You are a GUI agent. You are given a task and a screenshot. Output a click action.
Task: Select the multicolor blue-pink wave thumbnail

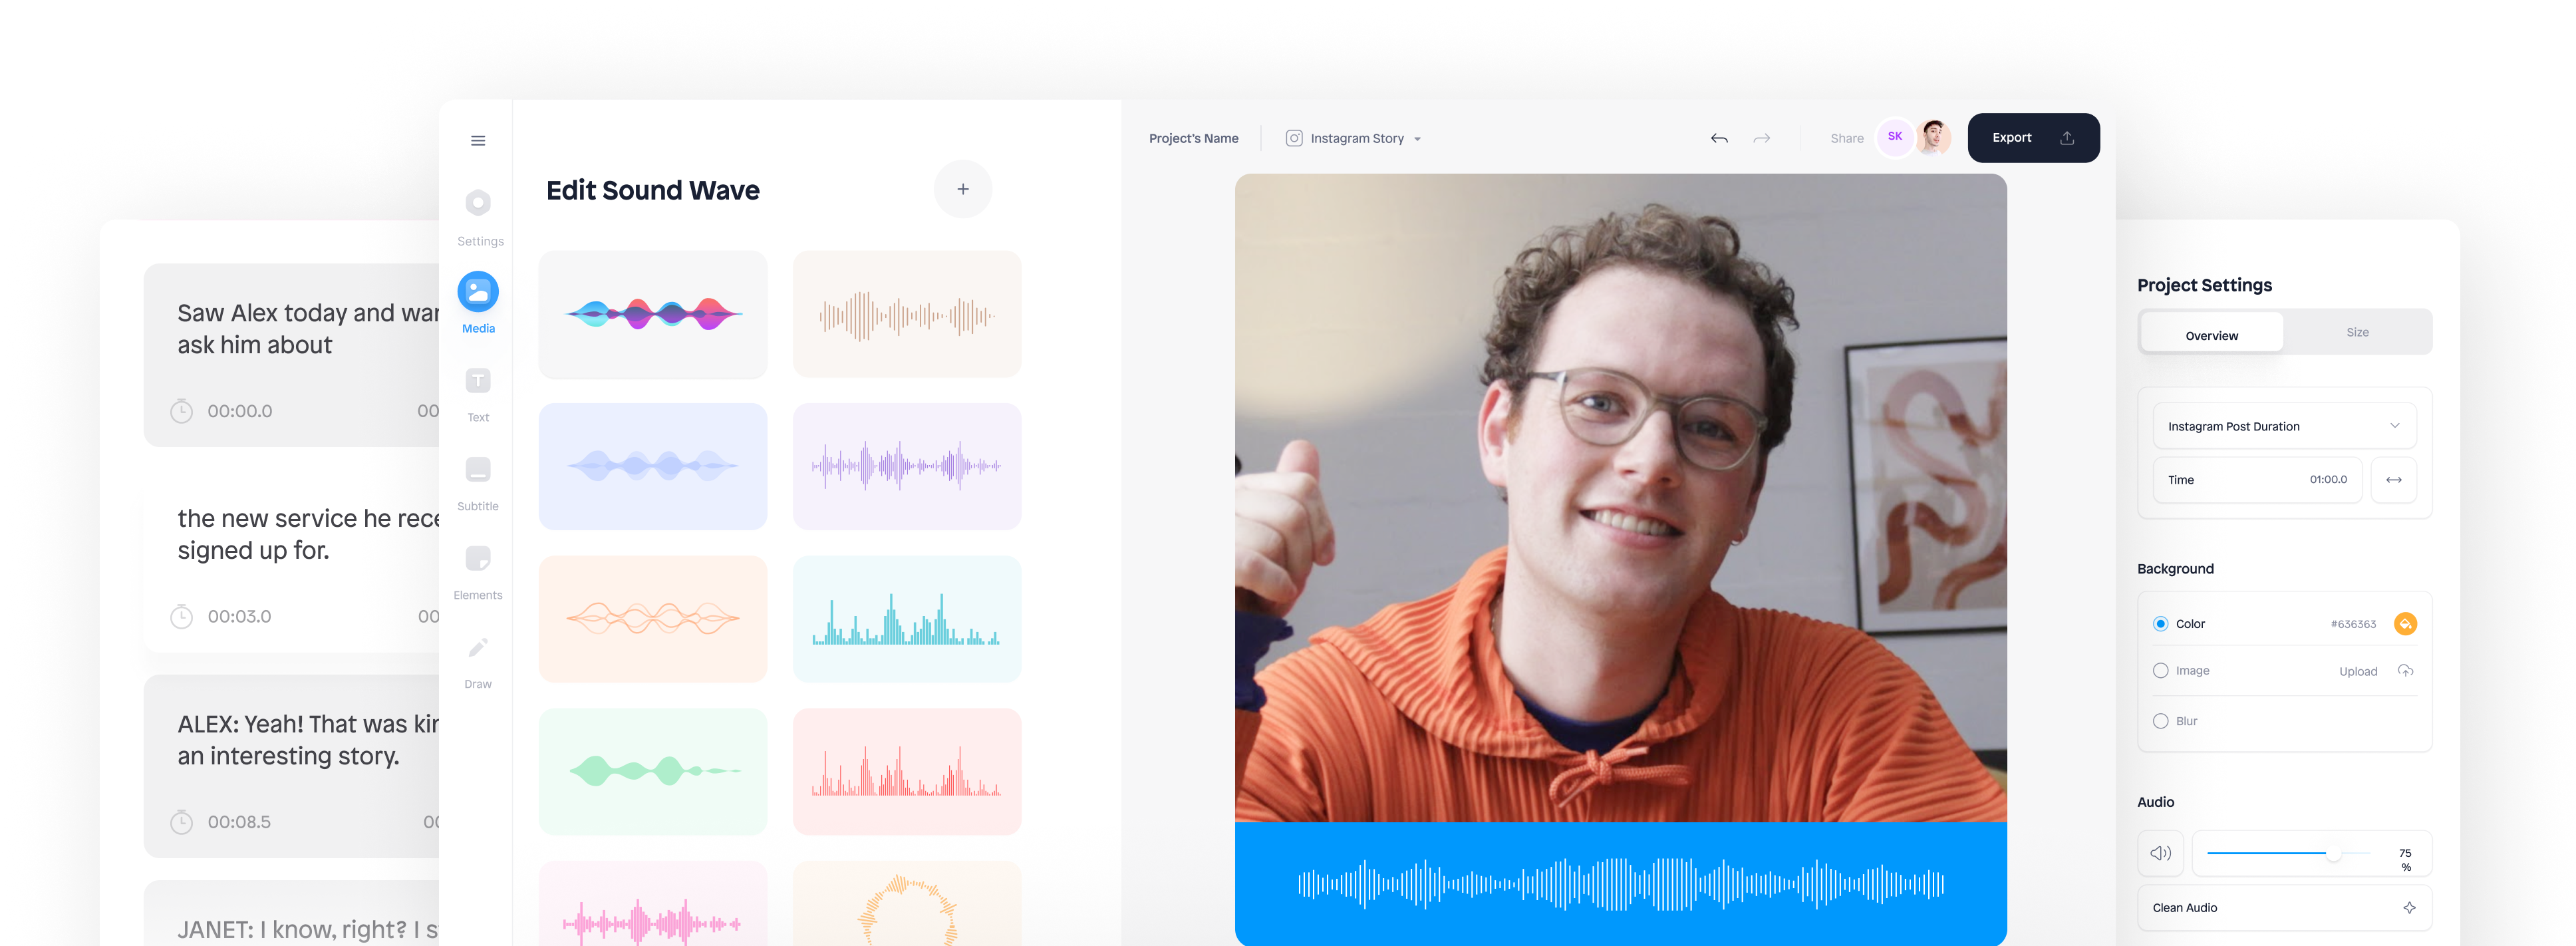point(653,314)
